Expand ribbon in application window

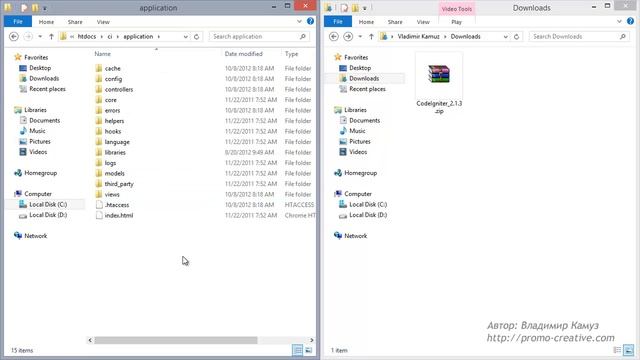[x=299, y=22]
